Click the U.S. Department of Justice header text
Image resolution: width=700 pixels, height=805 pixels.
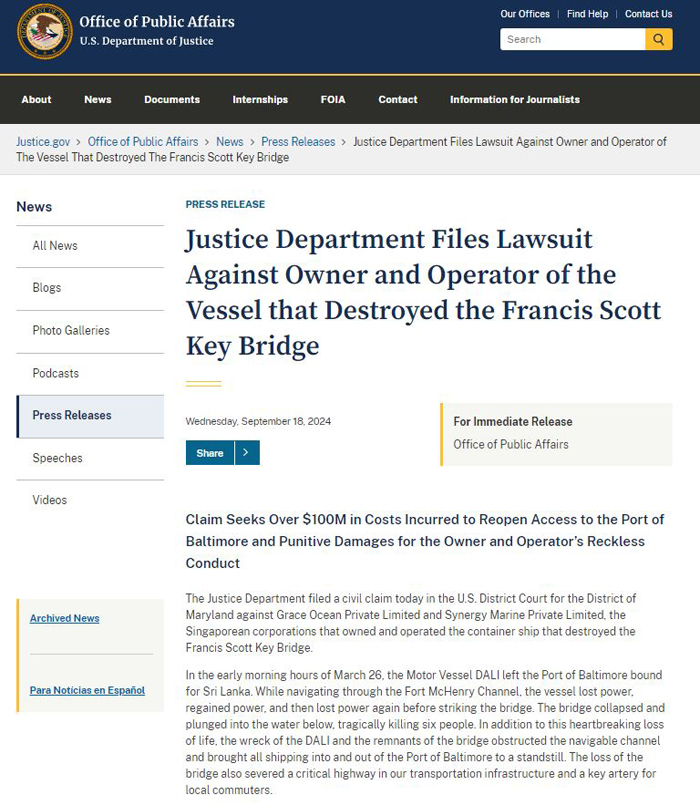[146, 41]
